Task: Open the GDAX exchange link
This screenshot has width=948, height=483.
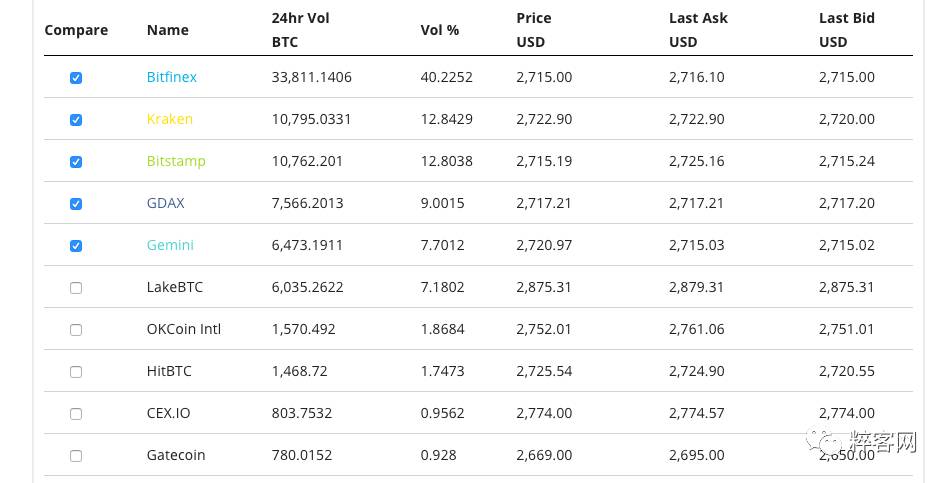Action: click(166, 203)
